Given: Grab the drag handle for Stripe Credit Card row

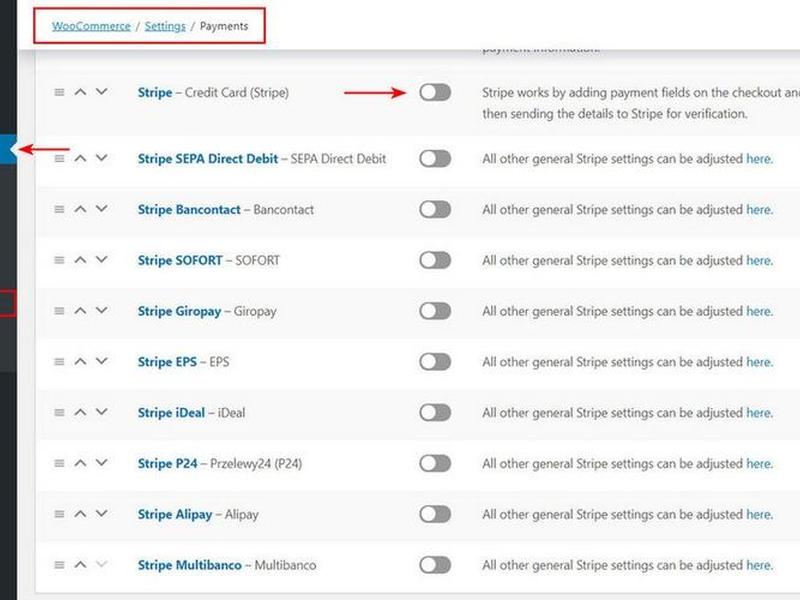Looking at the screenshot, I should coord(59,92).
